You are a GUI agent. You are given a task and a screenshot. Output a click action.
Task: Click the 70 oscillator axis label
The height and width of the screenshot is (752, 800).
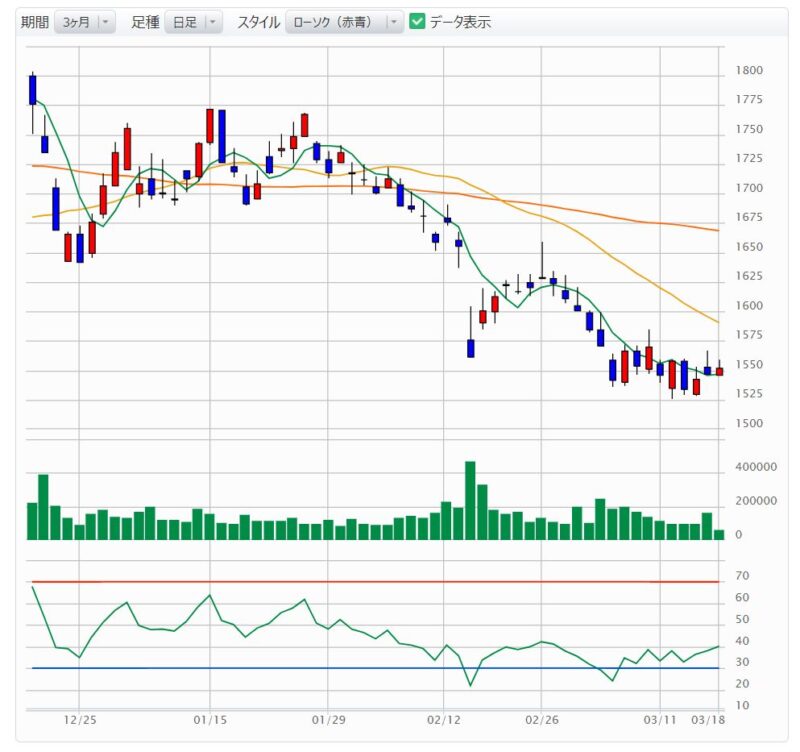(742, 576)
